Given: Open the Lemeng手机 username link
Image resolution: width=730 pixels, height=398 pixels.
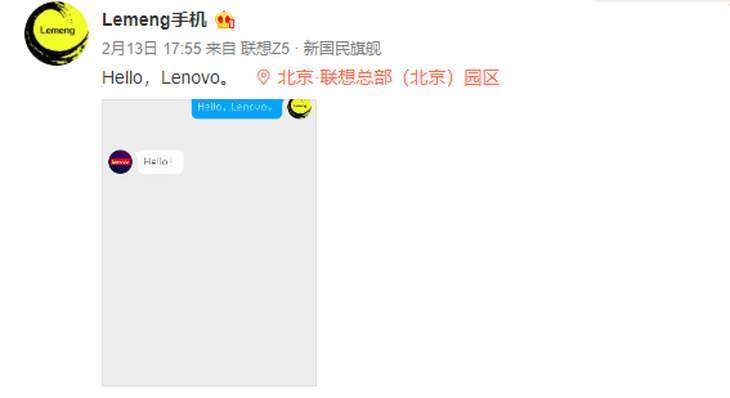Looking at the screenshot, I should point(154,20).
